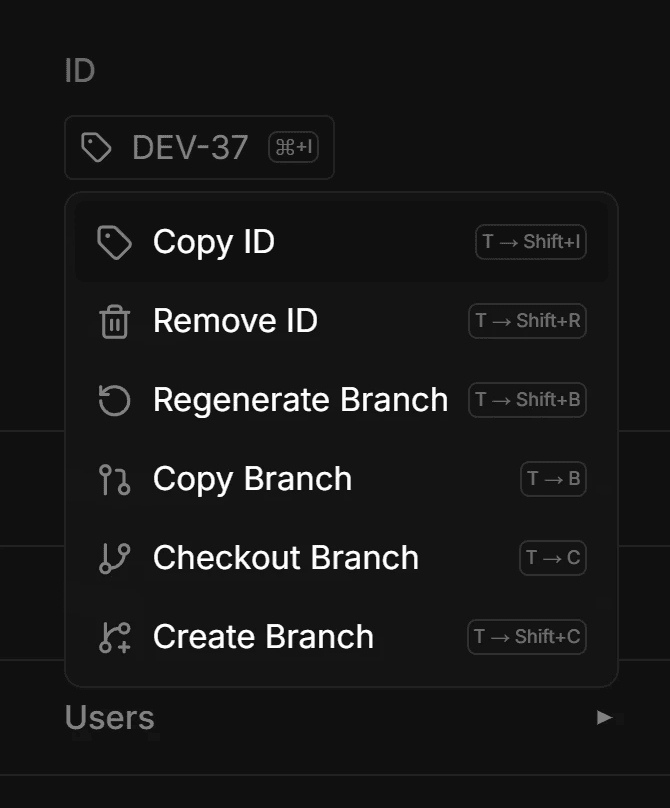Image resolution: width=670 pixels, height=808 pixels.
Task: Click the T → B badge beside Copy Branch
Action: [552, 479]
